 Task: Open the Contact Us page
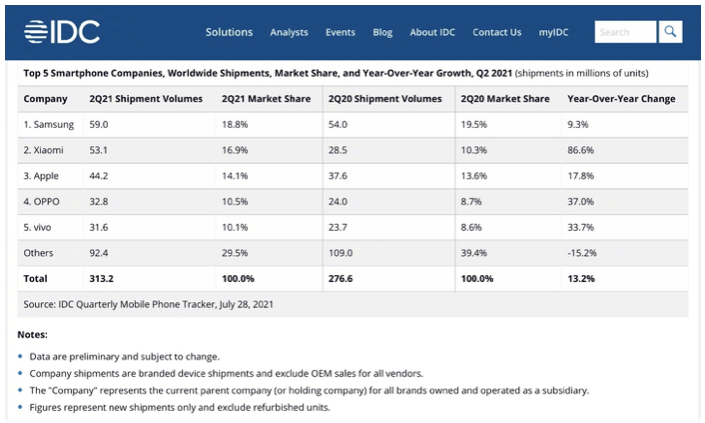497,32
